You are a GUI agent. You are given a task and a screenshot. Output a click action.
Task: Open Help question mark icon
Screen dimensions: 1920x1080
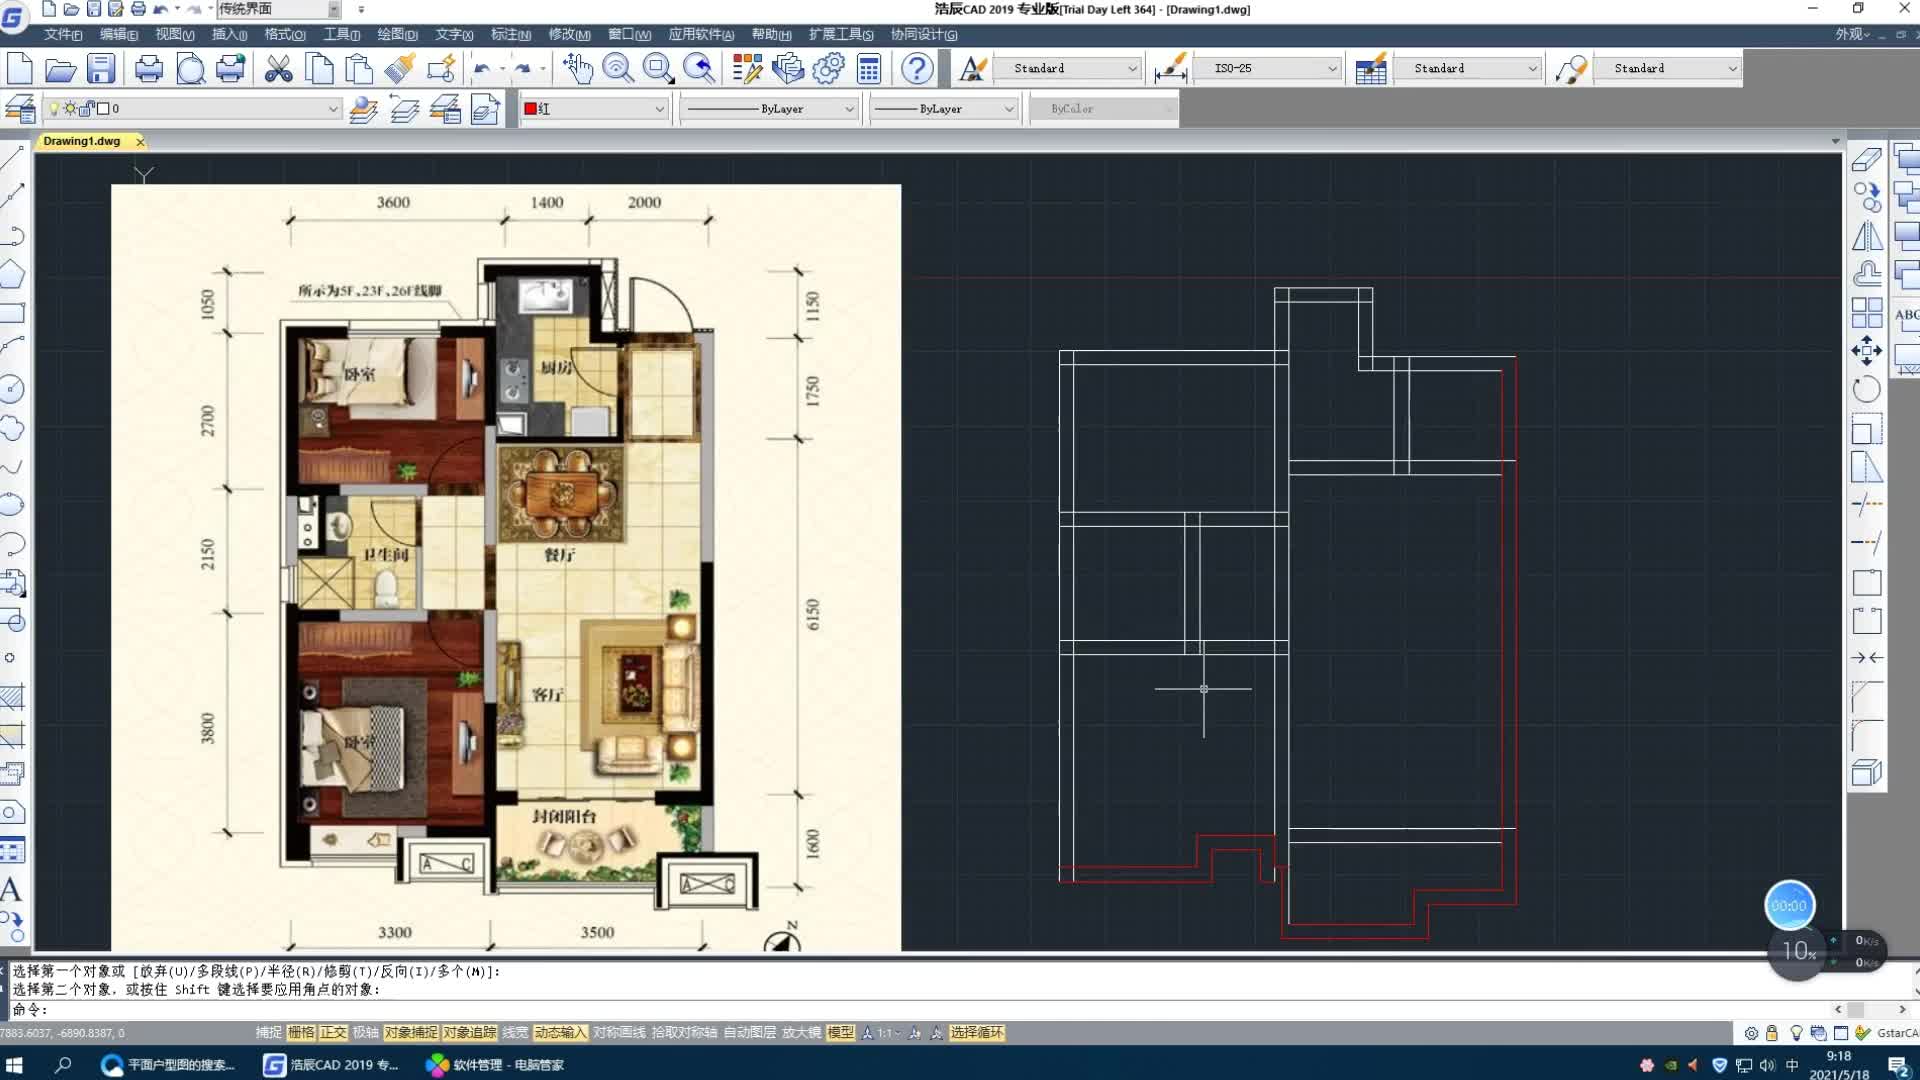tap(917, 69)
